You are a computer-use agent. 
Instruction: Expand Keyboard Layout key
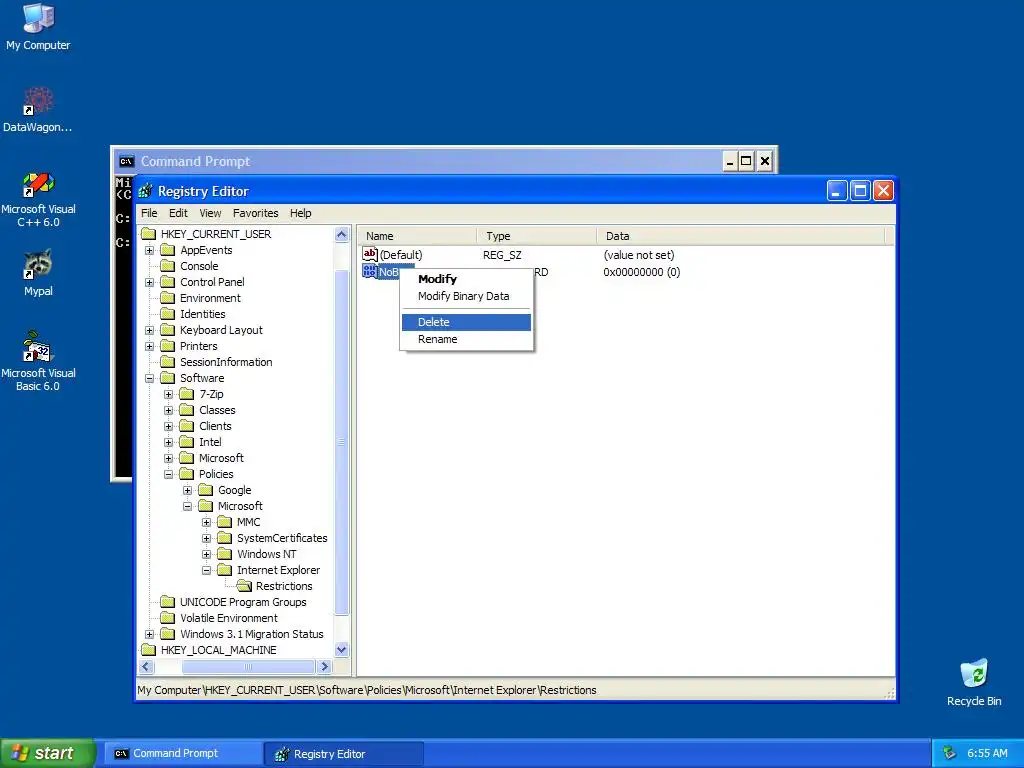(x=150, y=330)
